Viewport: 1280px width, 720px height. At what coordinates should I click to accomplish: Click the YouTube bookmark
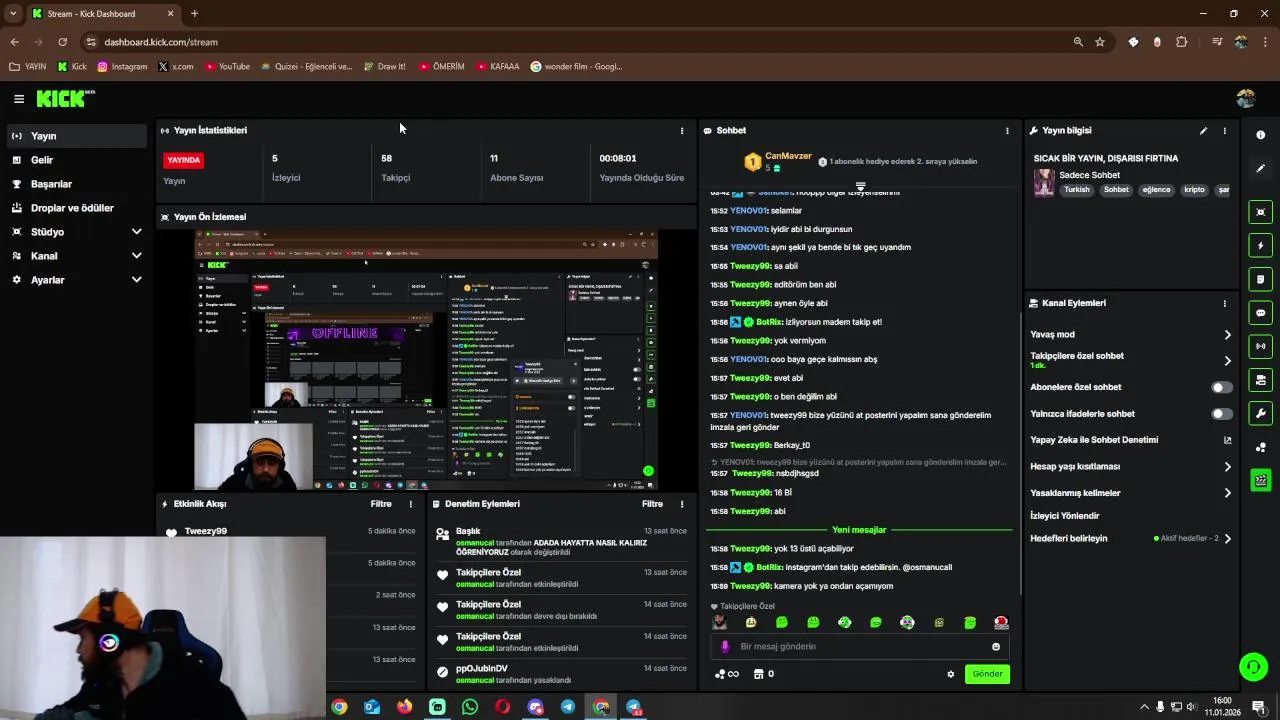point(227,67)
